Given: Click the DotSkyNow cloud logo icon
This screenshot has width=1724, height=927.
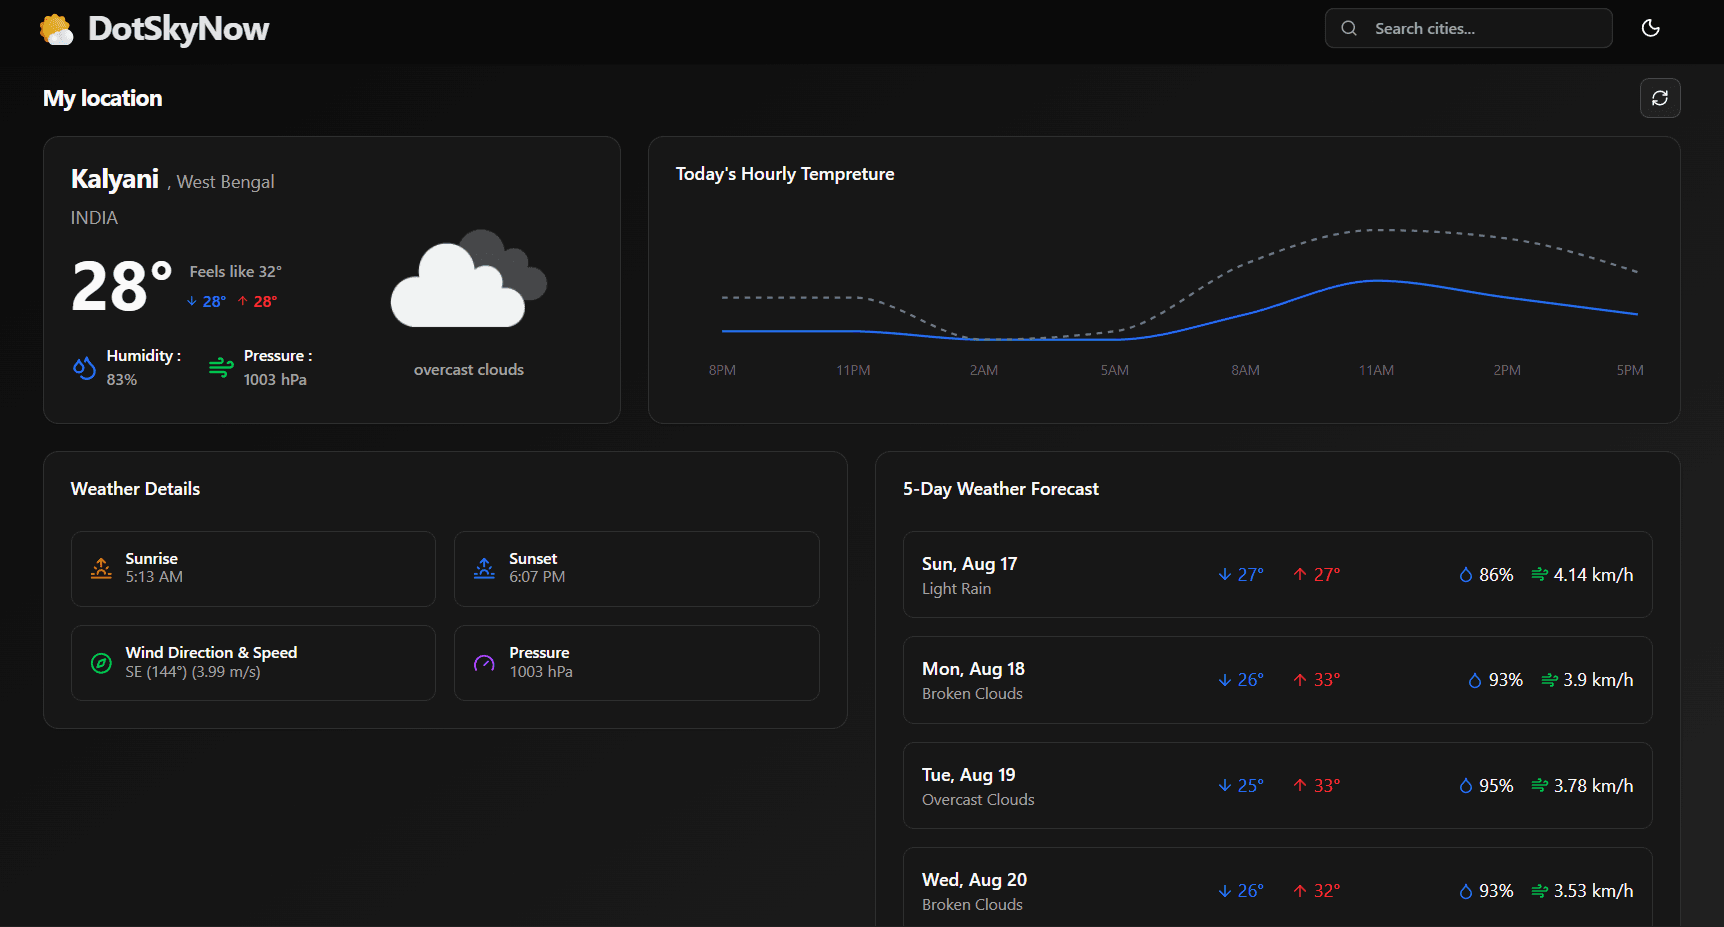Looking at the screenshot, I should (x=57, y=29).
